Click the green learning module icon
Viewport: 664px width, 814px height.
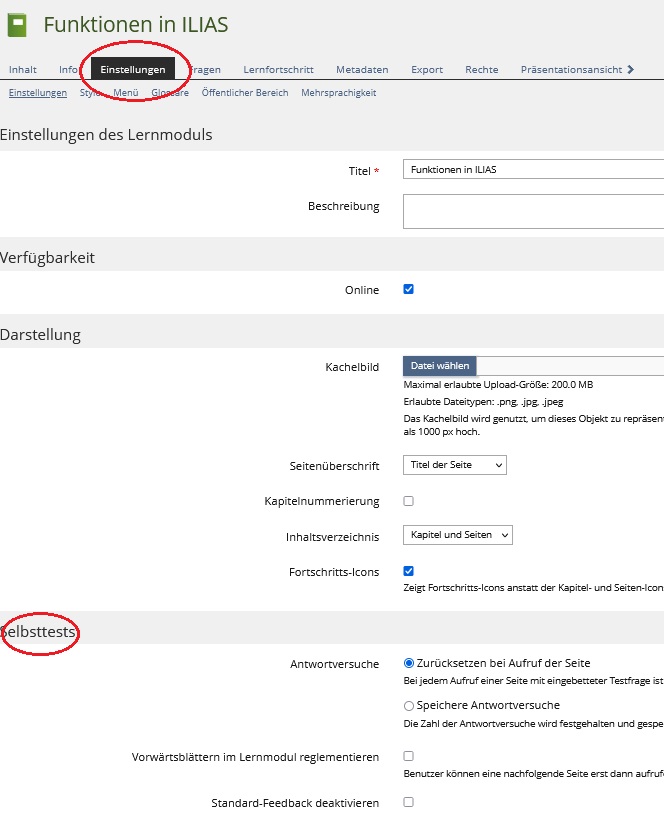pyautogui.click(x=18, y=25)
